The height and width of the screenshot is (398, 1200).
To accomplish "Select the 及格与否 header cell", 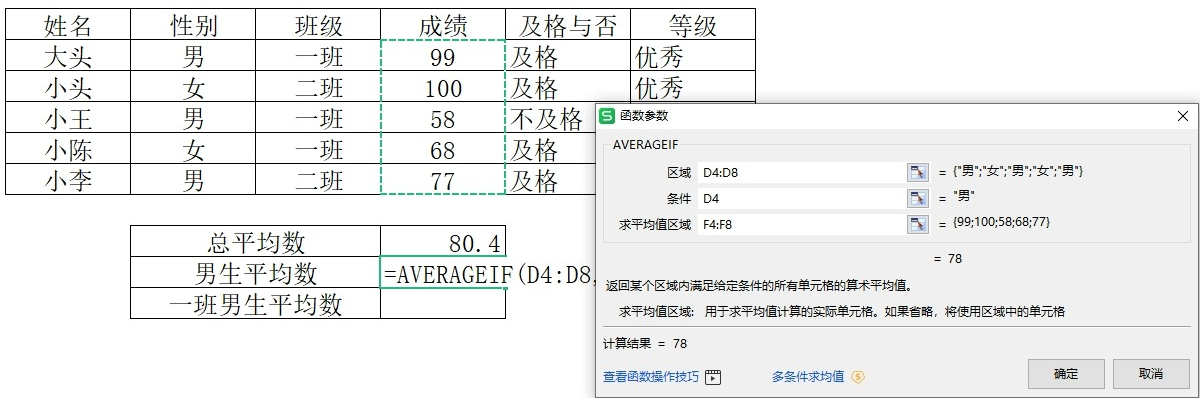I will 568,25.
